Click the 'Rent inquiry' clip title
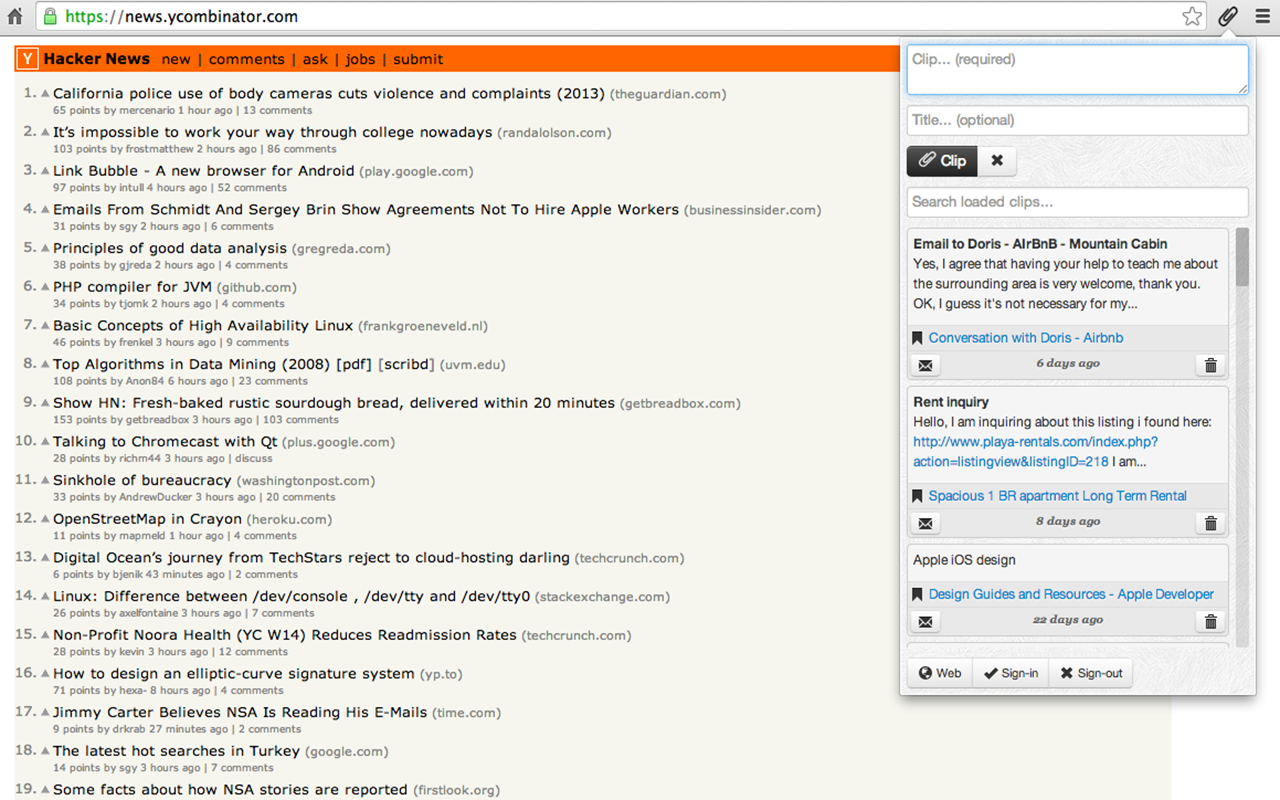 pos(951,402)
